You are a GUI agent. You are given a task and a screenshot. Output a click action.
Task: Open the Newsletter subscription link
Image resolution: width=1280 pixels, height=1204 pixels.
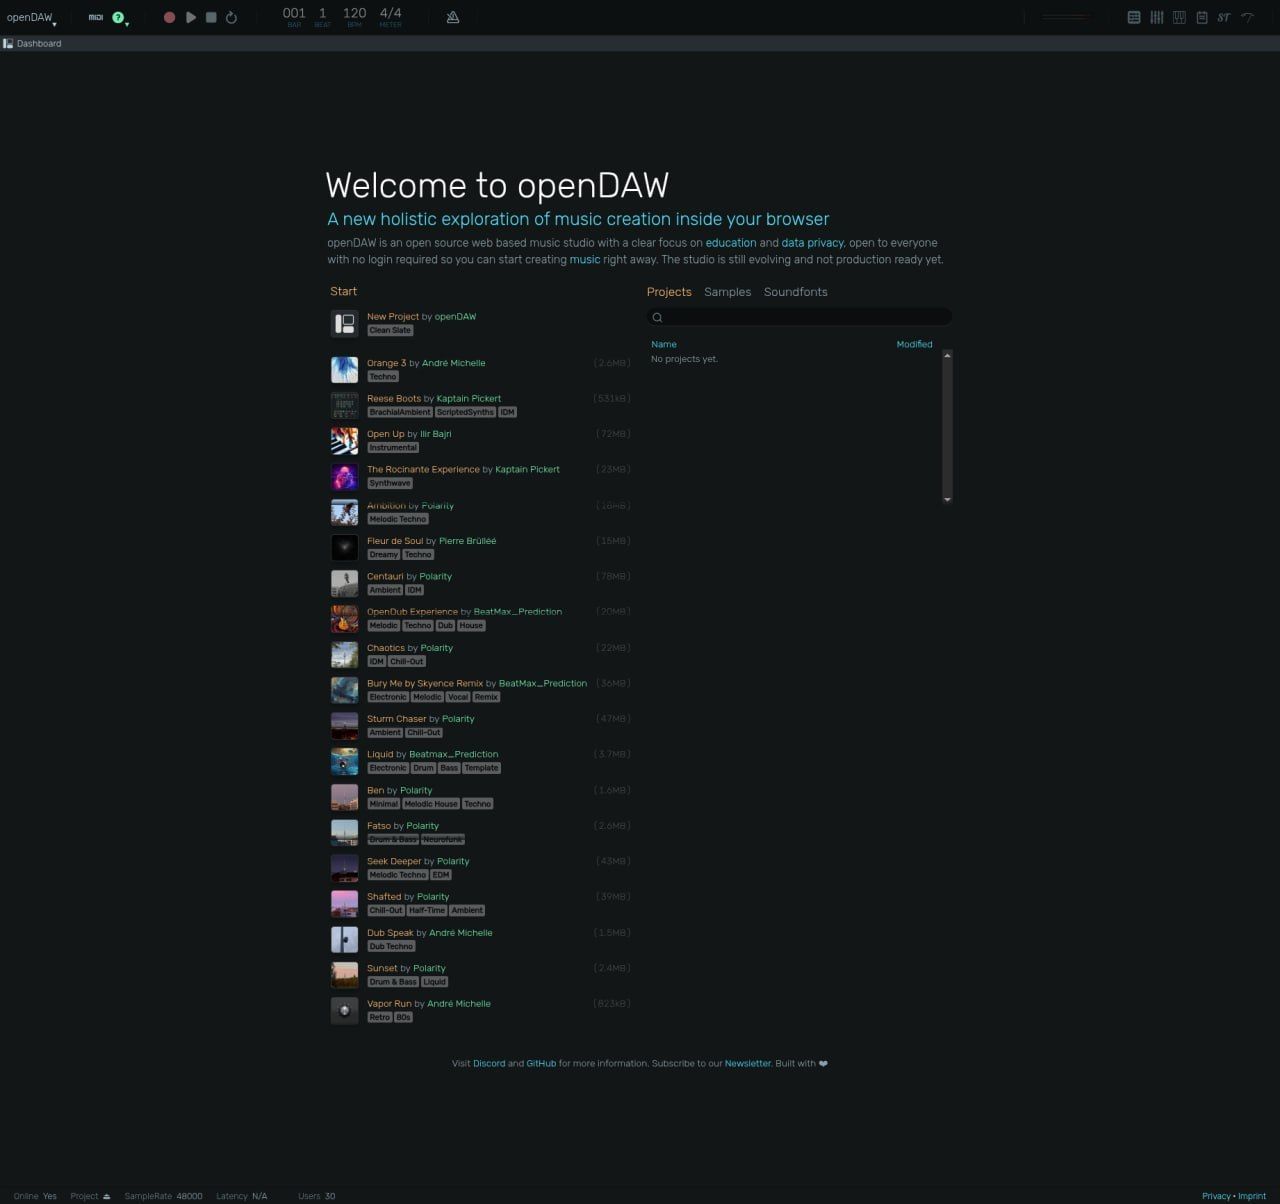click(x=748, y=1063)
